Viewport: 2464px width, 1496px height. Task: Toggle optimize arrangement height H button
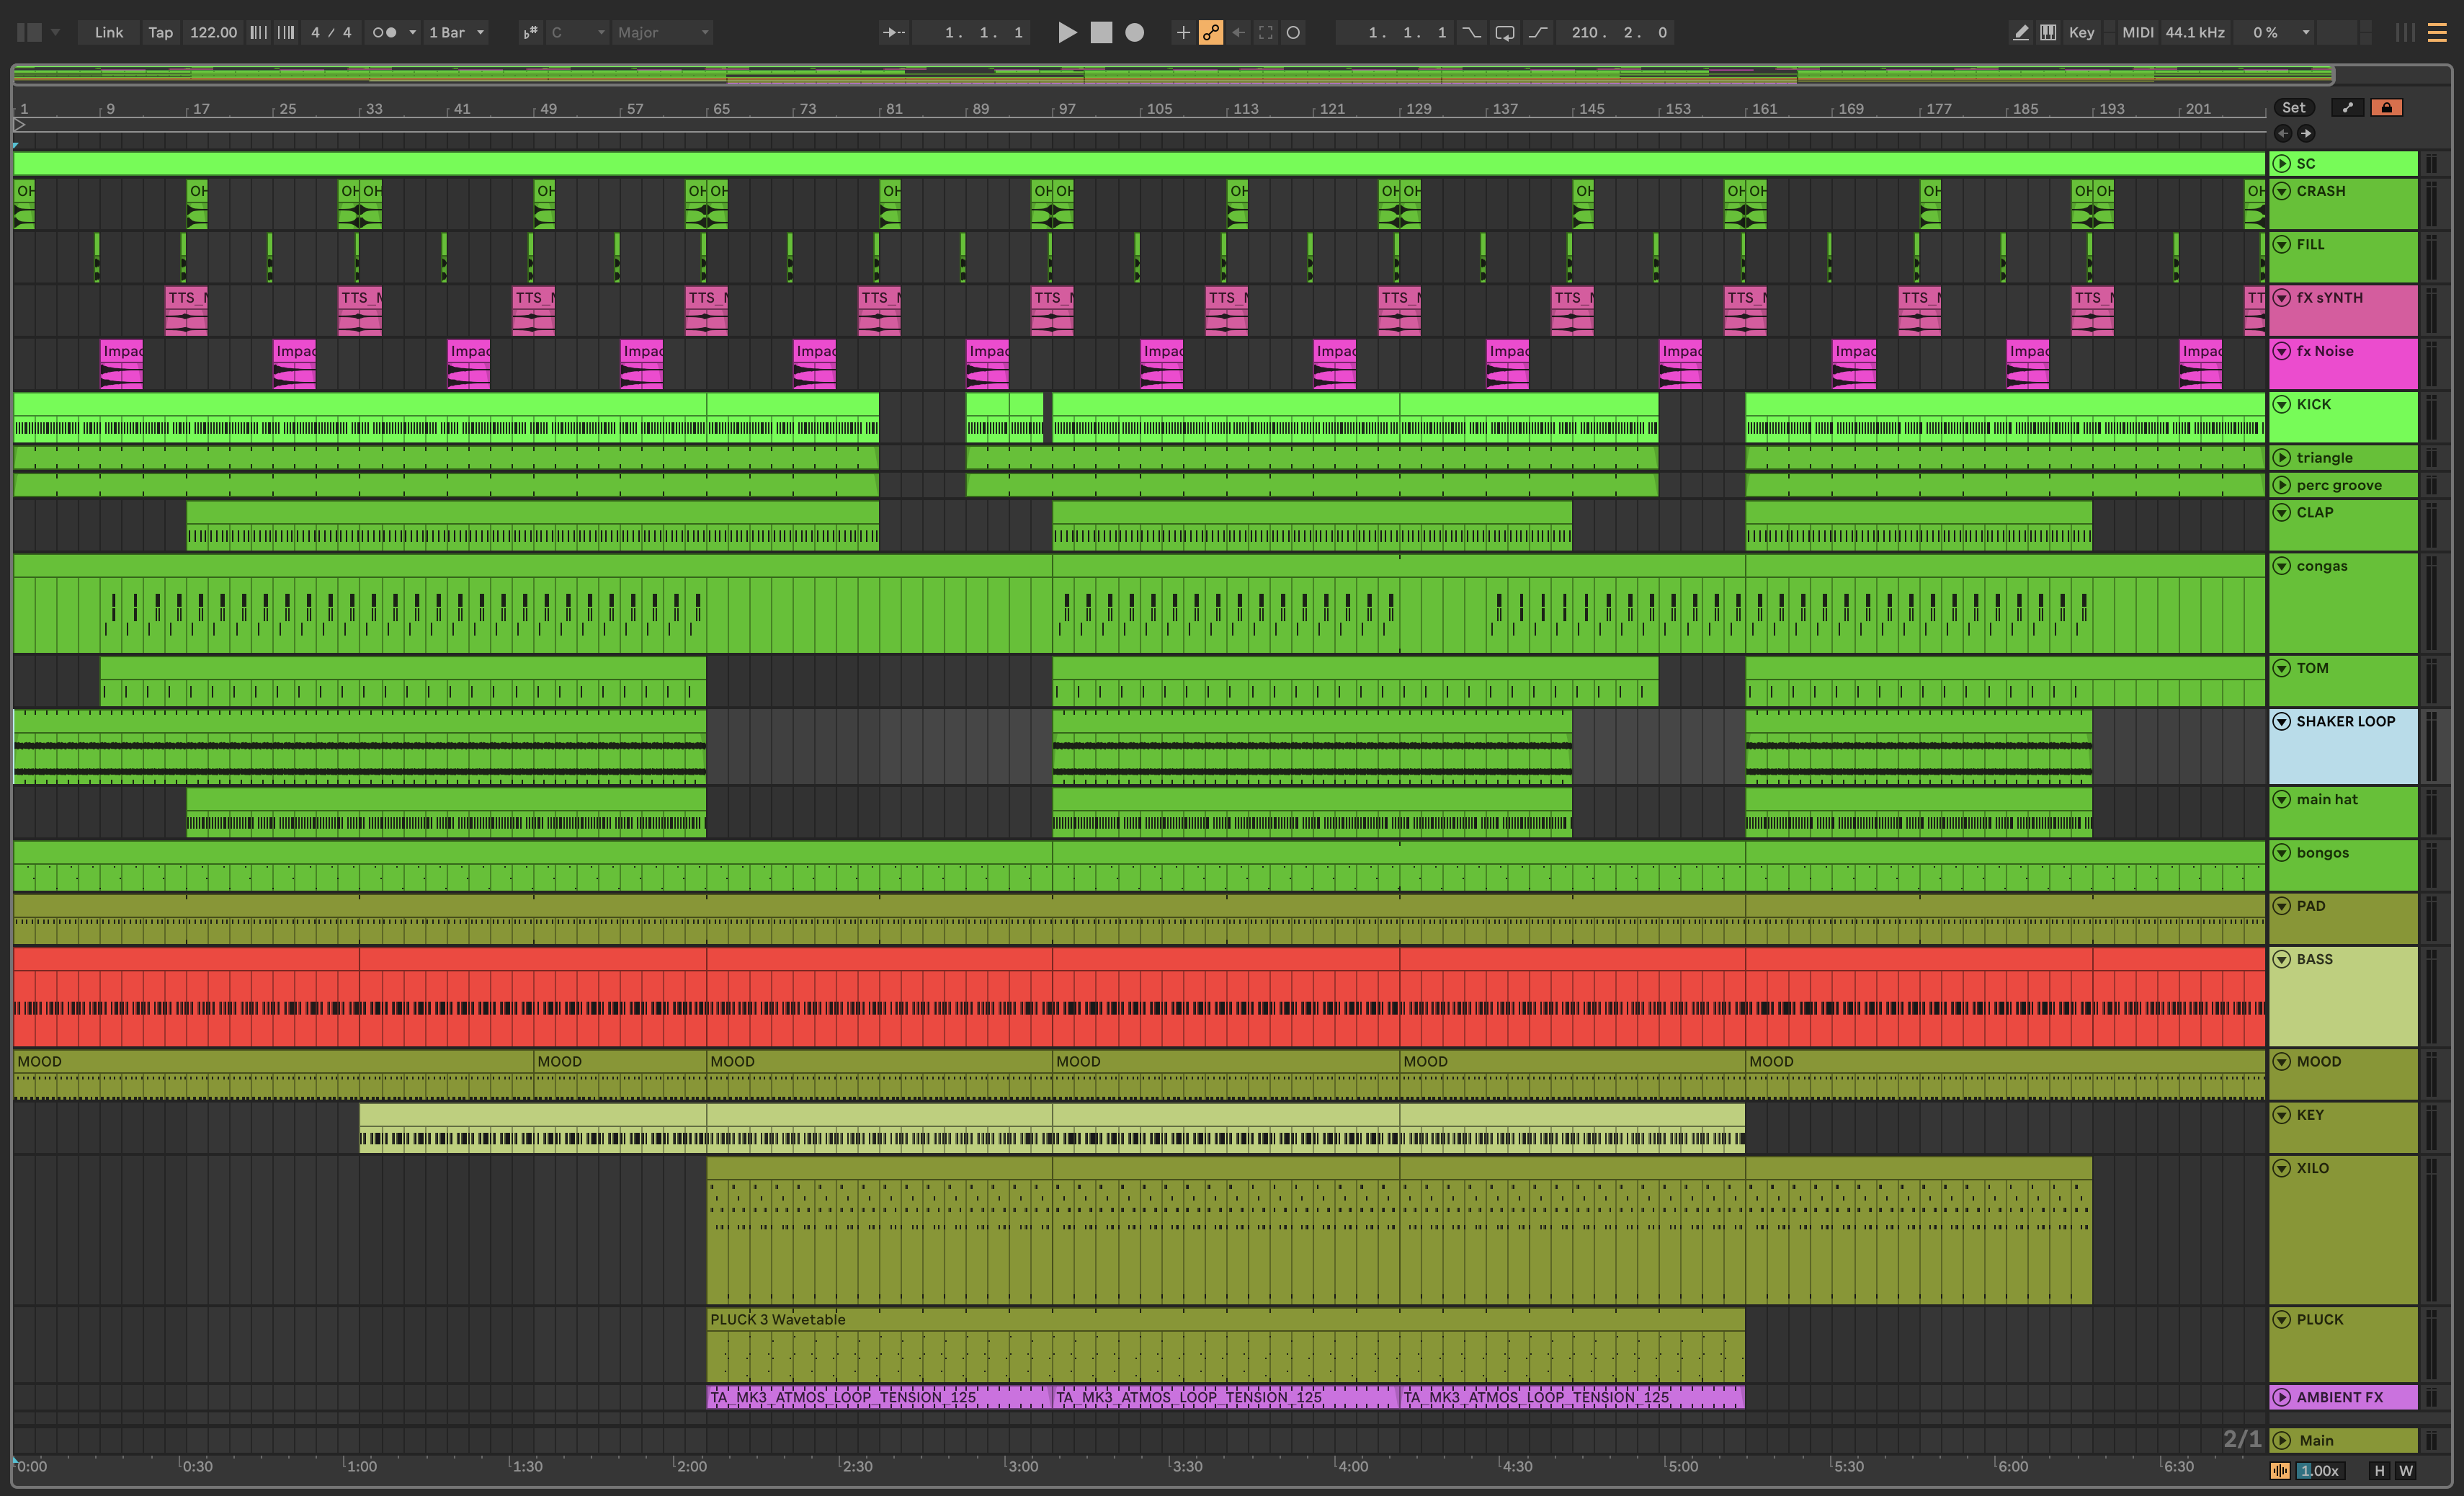[x=2379, y=1470]
